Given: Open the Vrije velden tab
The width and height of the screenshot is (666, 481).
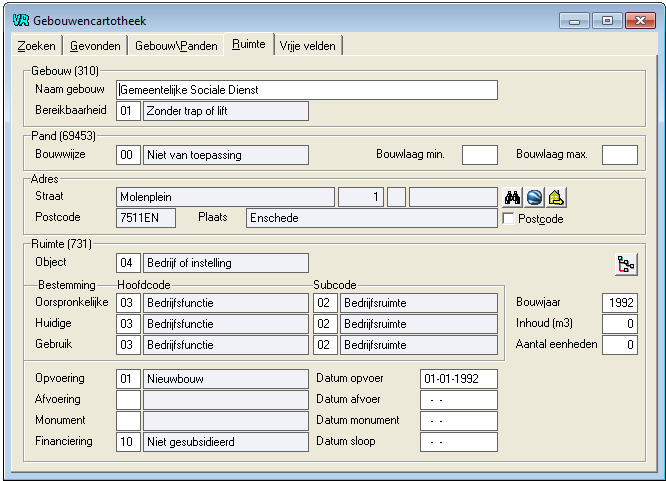Looking at the screenshot, I should pos(308,45).
